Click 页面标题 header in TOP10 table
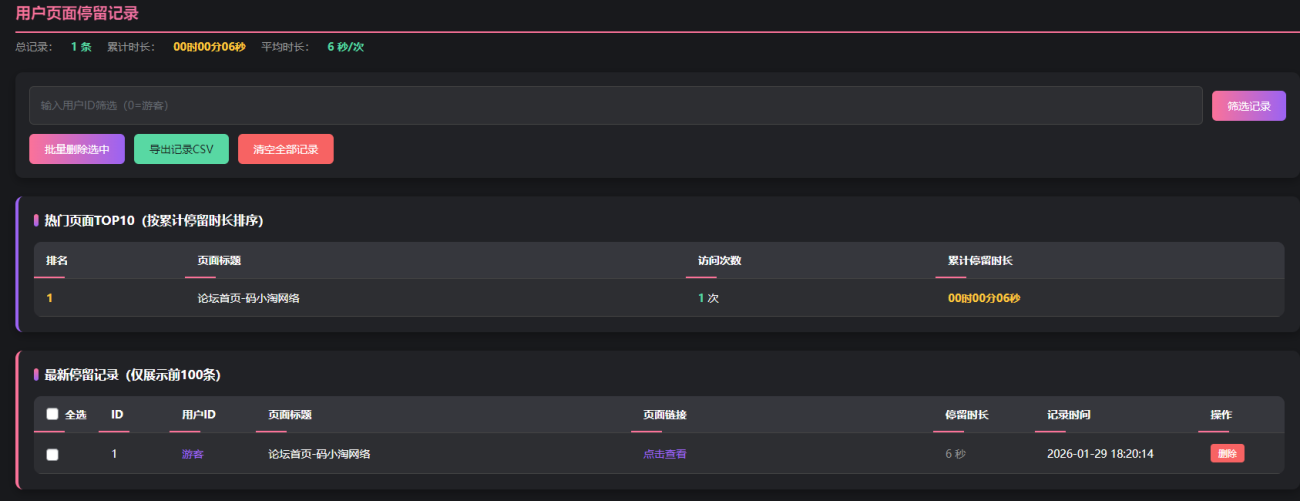Screen dimensions: 1300x501 [x=219, y=261]
